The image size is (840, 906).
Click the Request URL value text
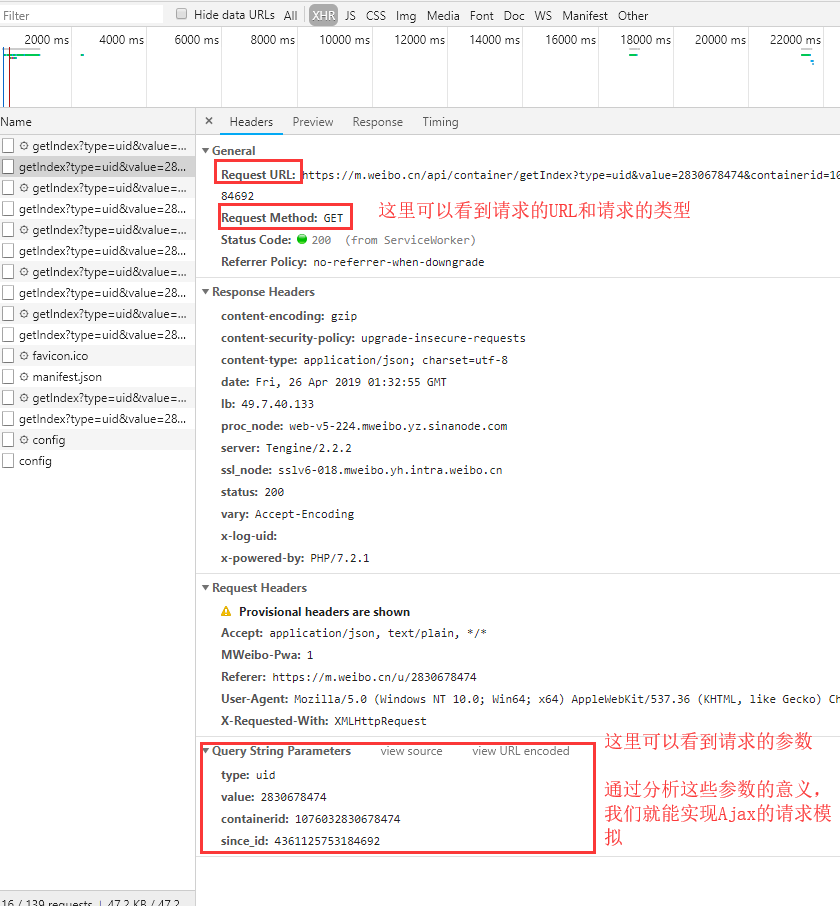click(x=571, y=175)
